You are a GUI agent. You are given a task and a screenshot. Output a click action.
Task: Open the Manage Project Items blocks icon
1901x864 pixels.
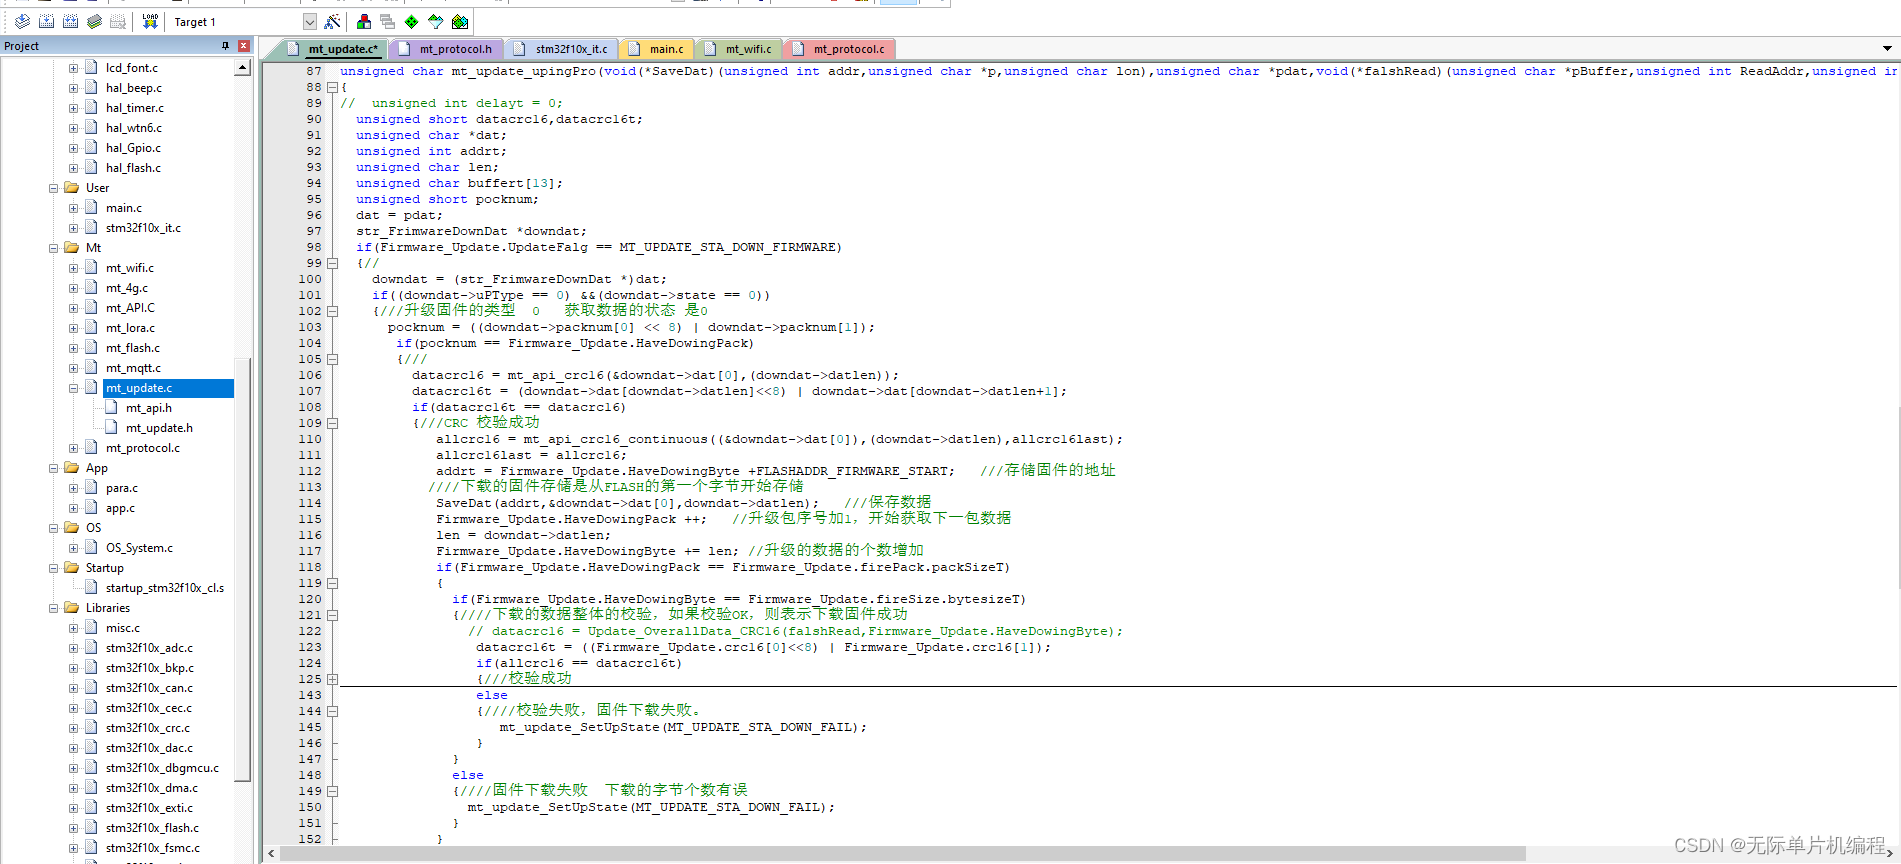pyautogui.click(x=364, y=21)
